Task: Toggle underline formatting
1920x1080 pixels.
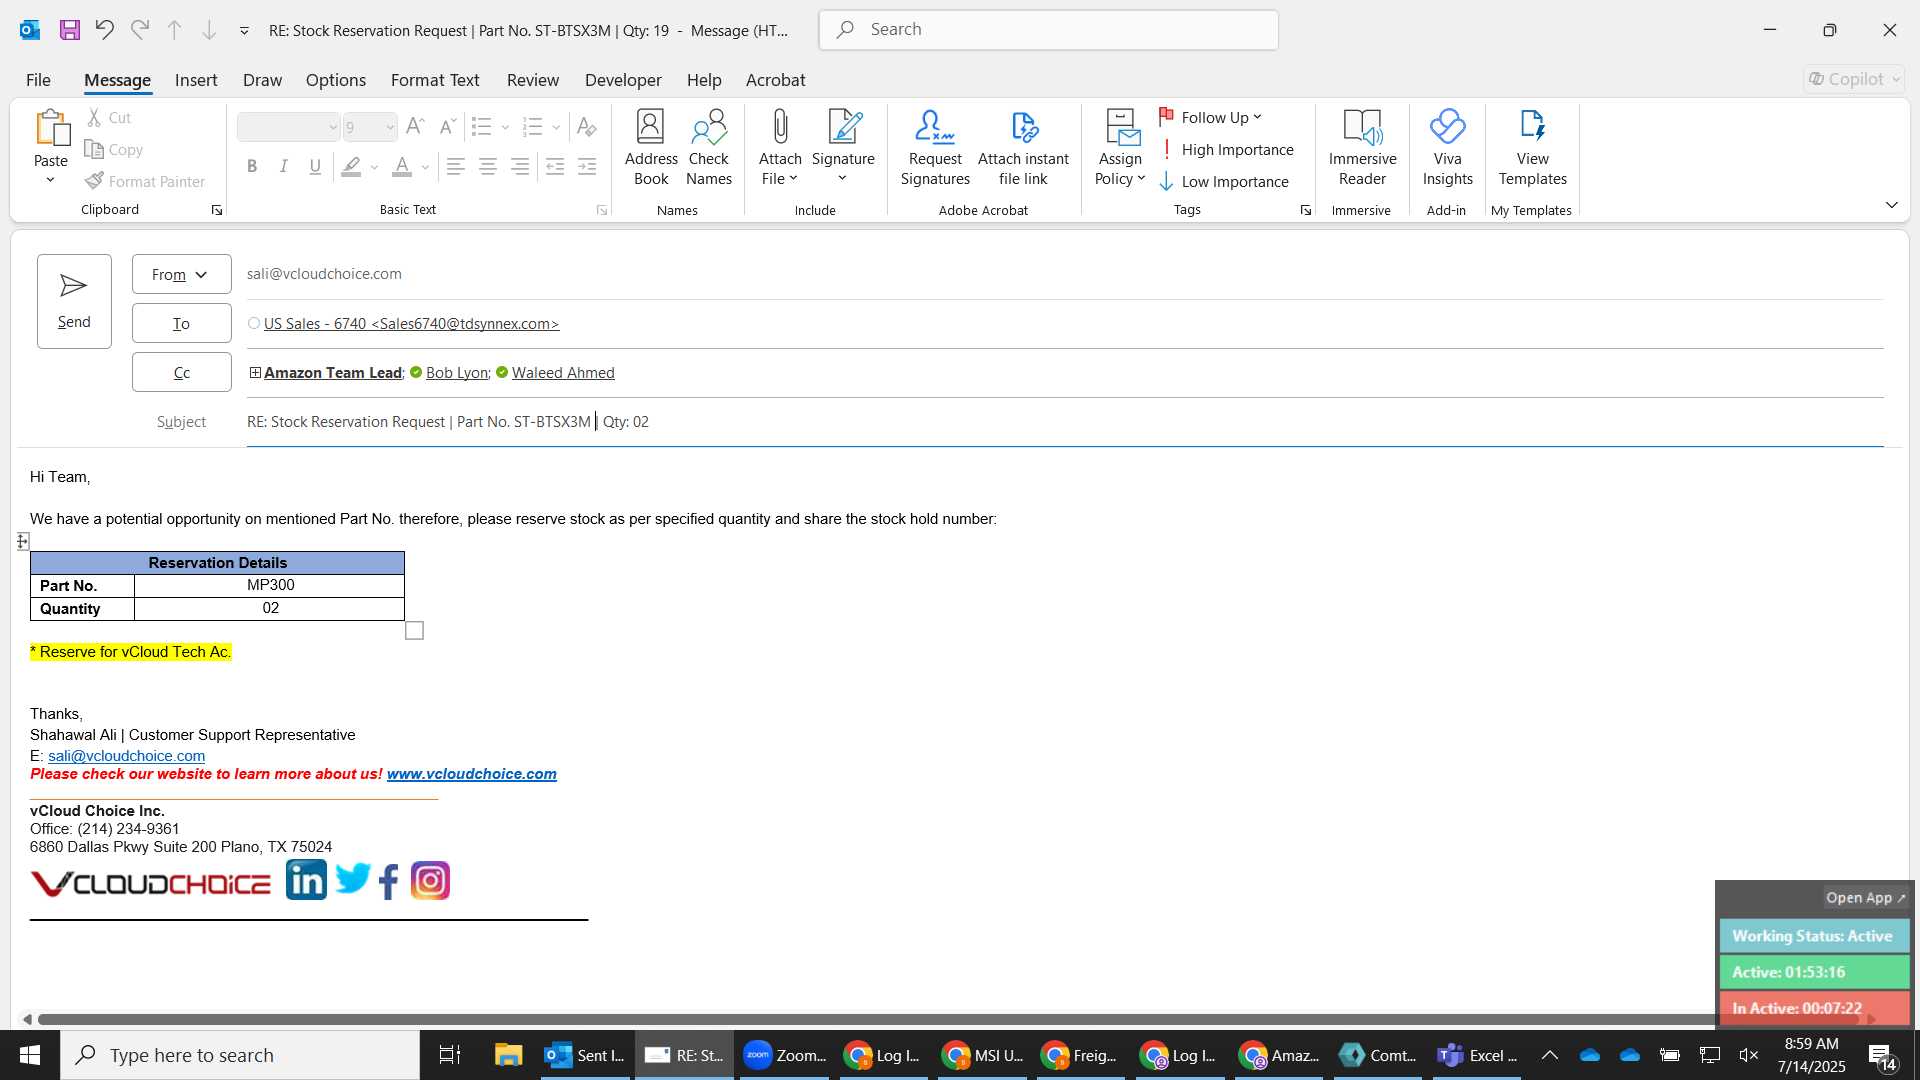Action: 315,166
